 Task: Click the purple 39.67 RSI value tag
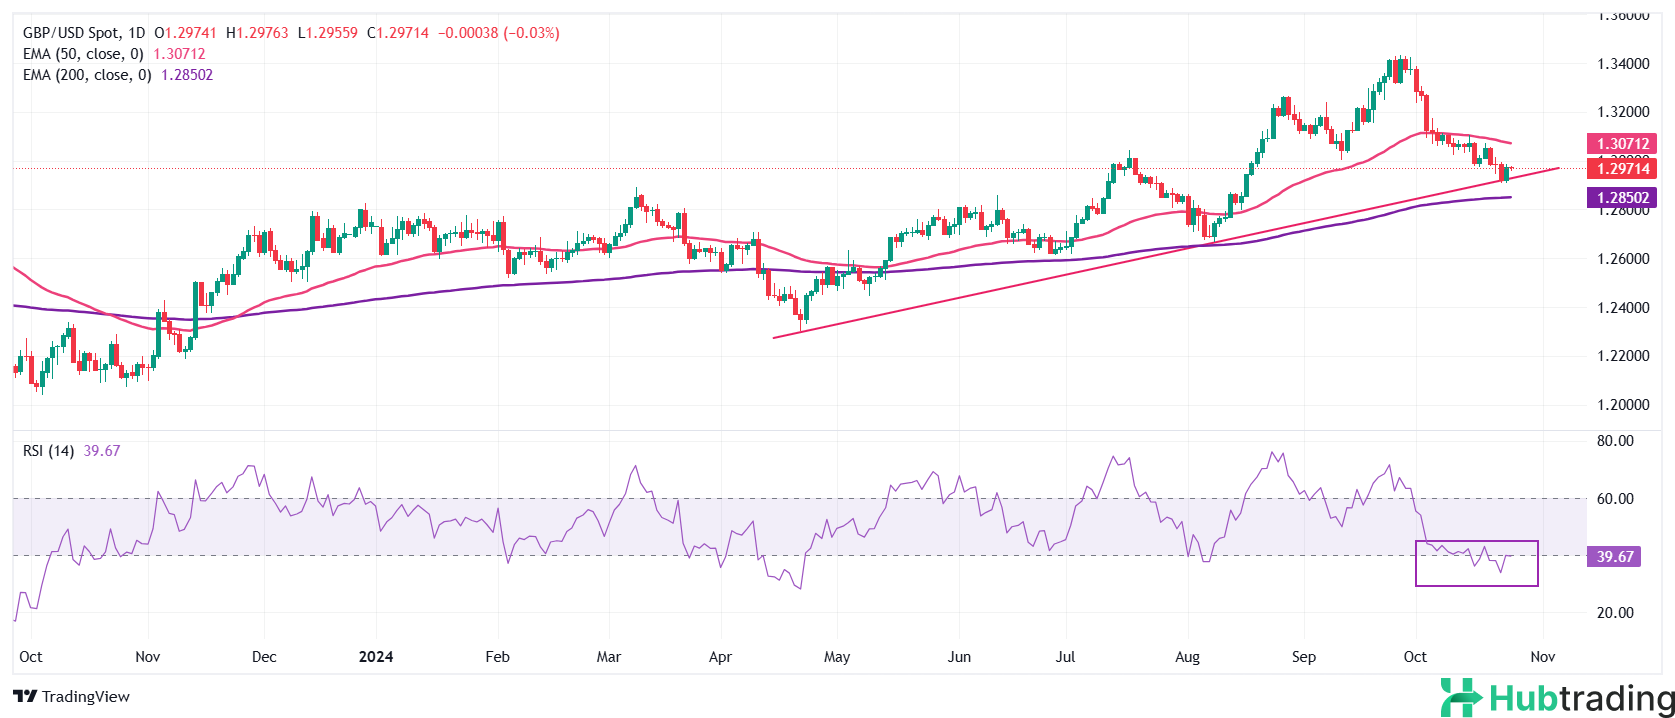1614,557
